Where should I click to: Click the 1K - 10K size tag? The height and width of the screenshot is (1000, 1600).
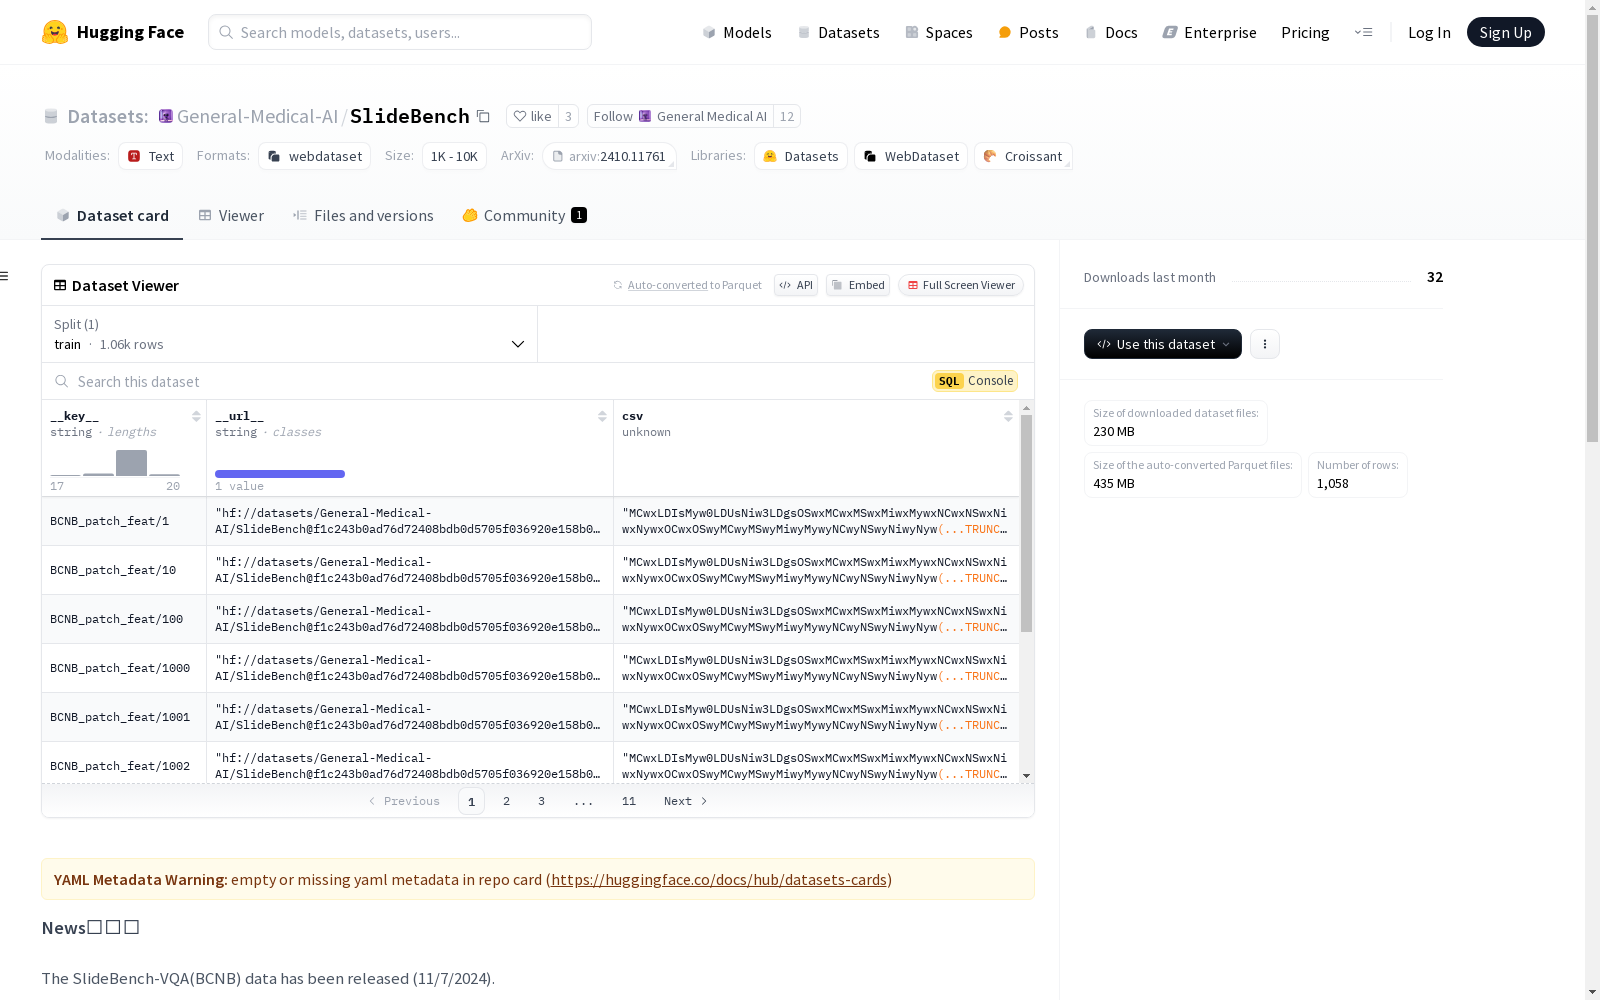454,156
